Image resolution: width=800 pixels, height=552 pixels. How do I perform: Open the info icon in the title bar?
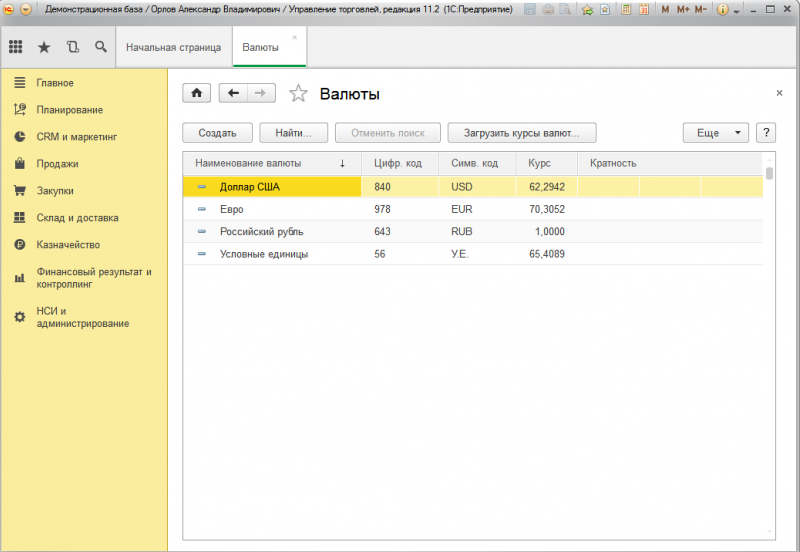tap(722, 9)
